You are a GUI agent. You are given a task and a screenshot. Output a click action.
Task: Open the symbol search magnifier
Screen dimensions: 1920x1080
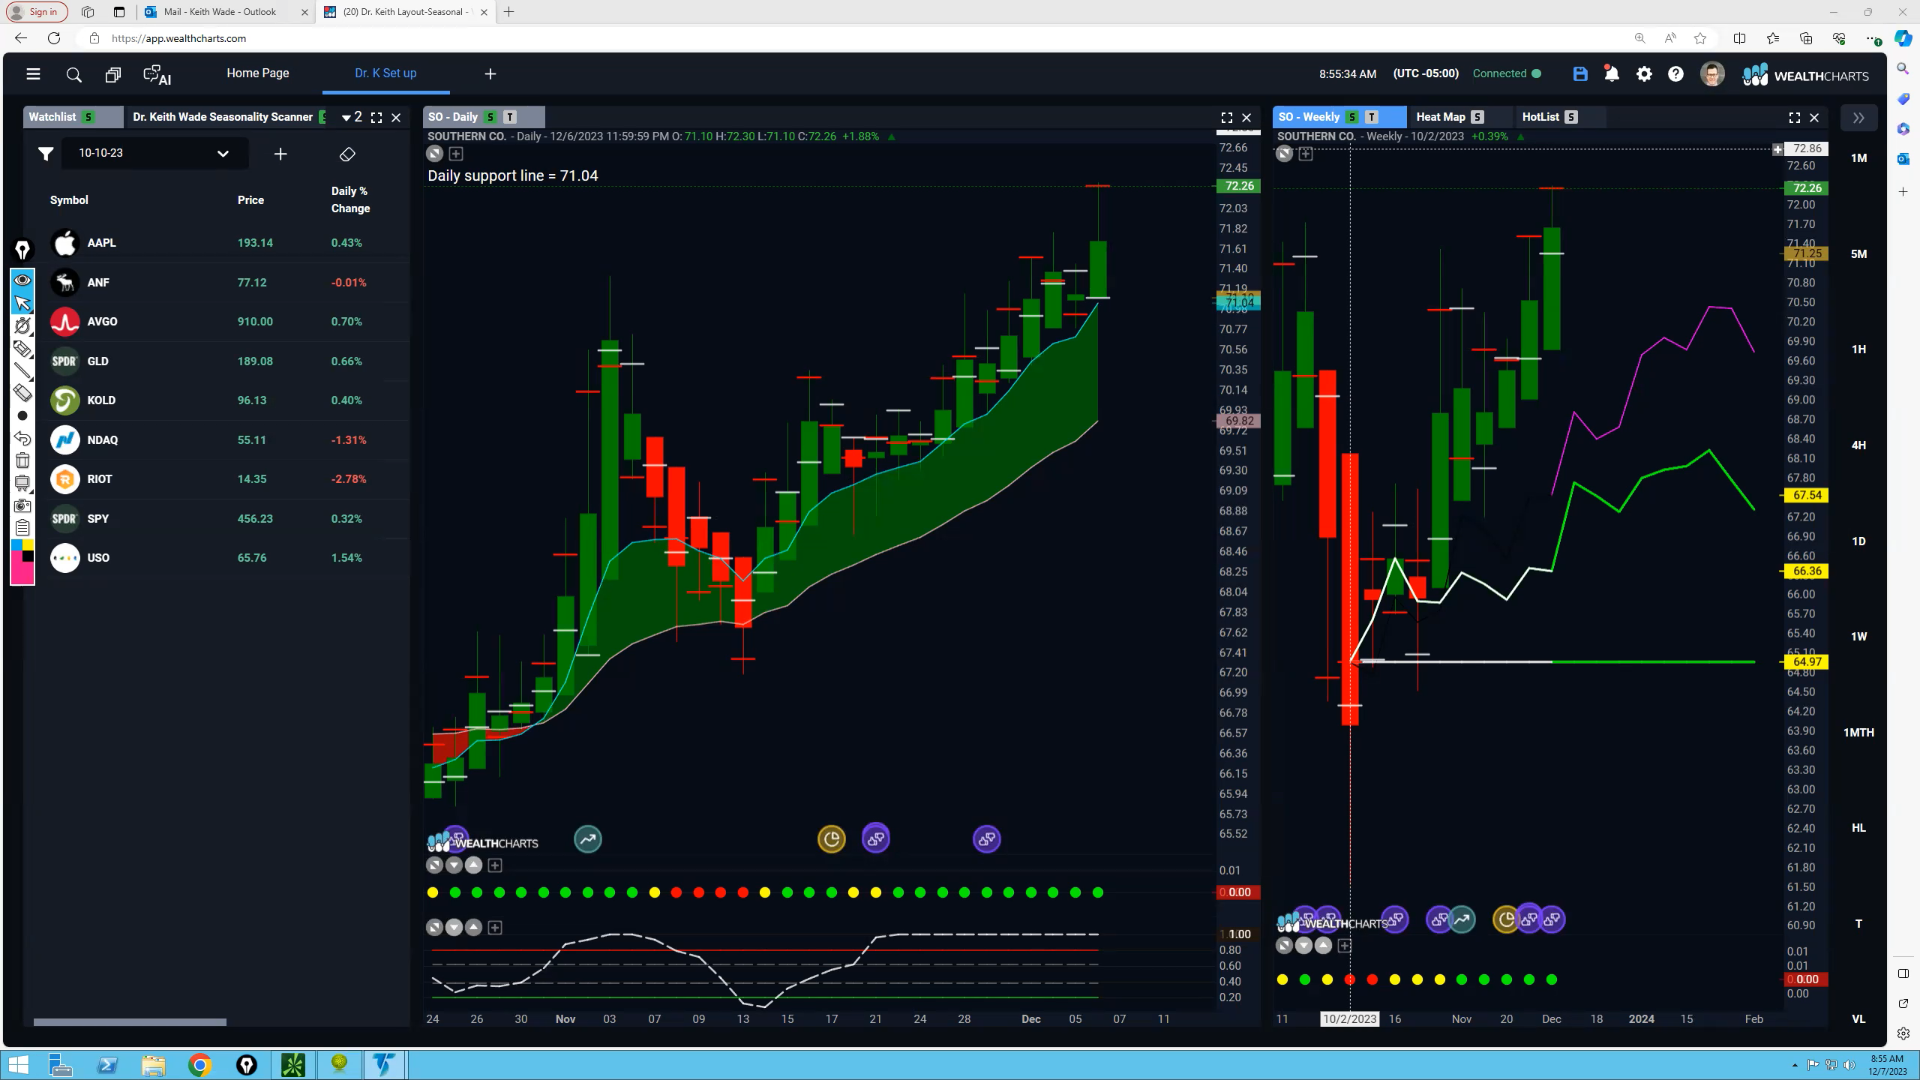coord(74,74)
